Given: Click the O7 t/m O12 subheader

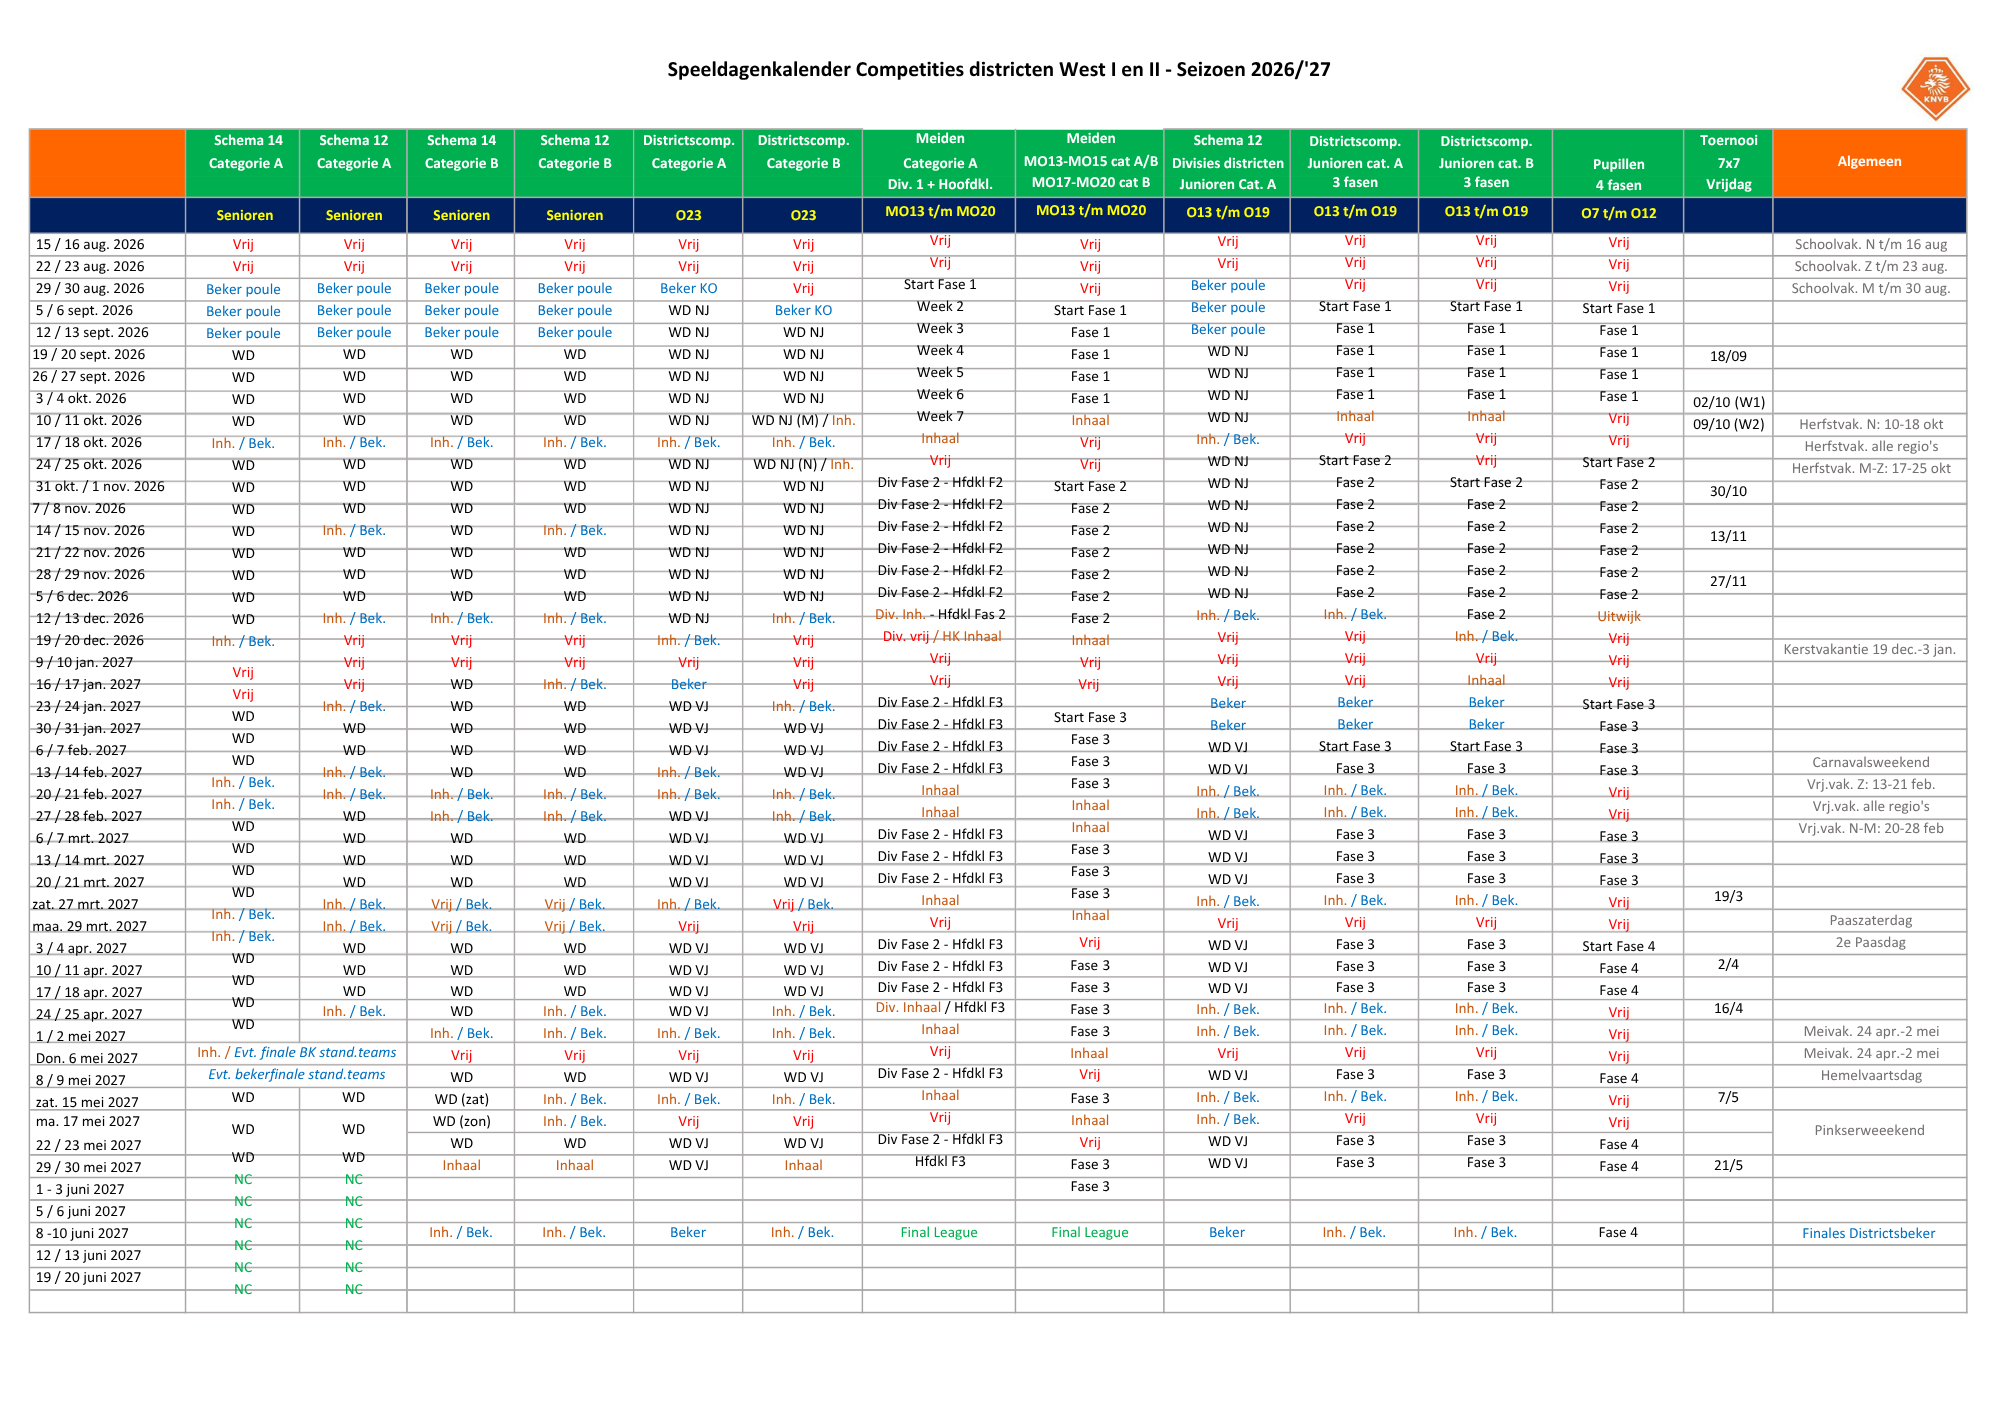Looking at the screenshot, I should pos(1618,213).
